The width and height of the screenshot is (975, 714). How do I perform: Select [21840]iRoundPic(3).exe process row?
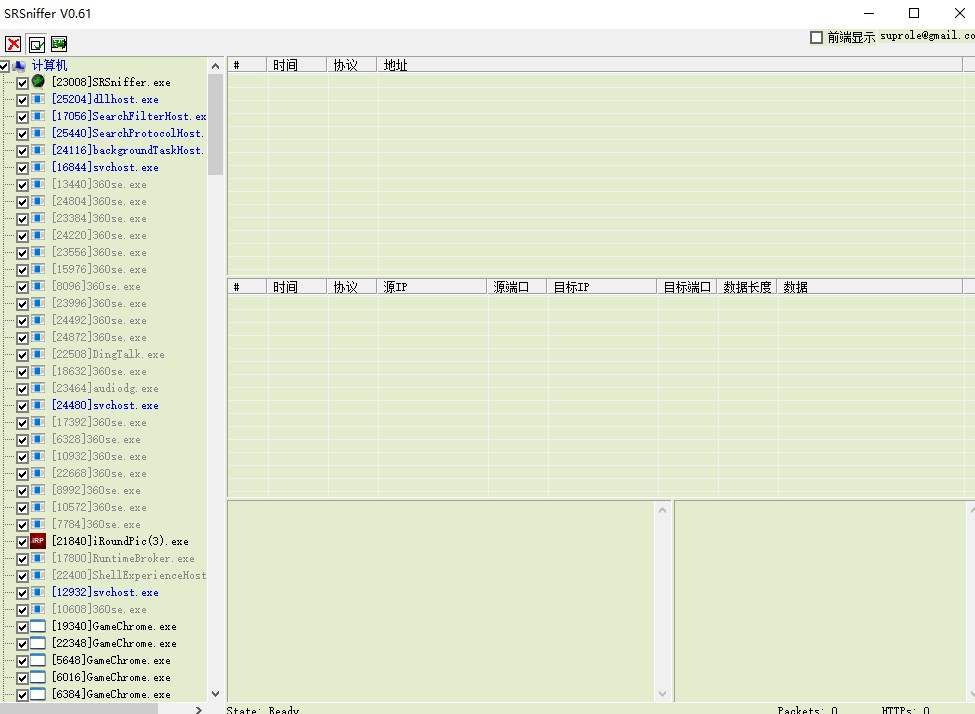pyautogui.click(x=119, y=542)
